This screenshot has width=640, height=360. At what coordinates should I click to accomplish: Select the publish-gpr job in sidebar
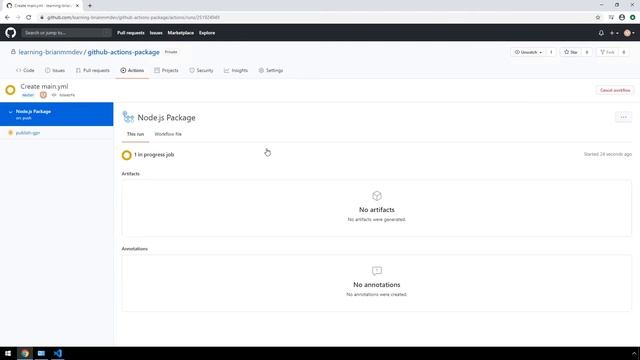coord(28,133)
